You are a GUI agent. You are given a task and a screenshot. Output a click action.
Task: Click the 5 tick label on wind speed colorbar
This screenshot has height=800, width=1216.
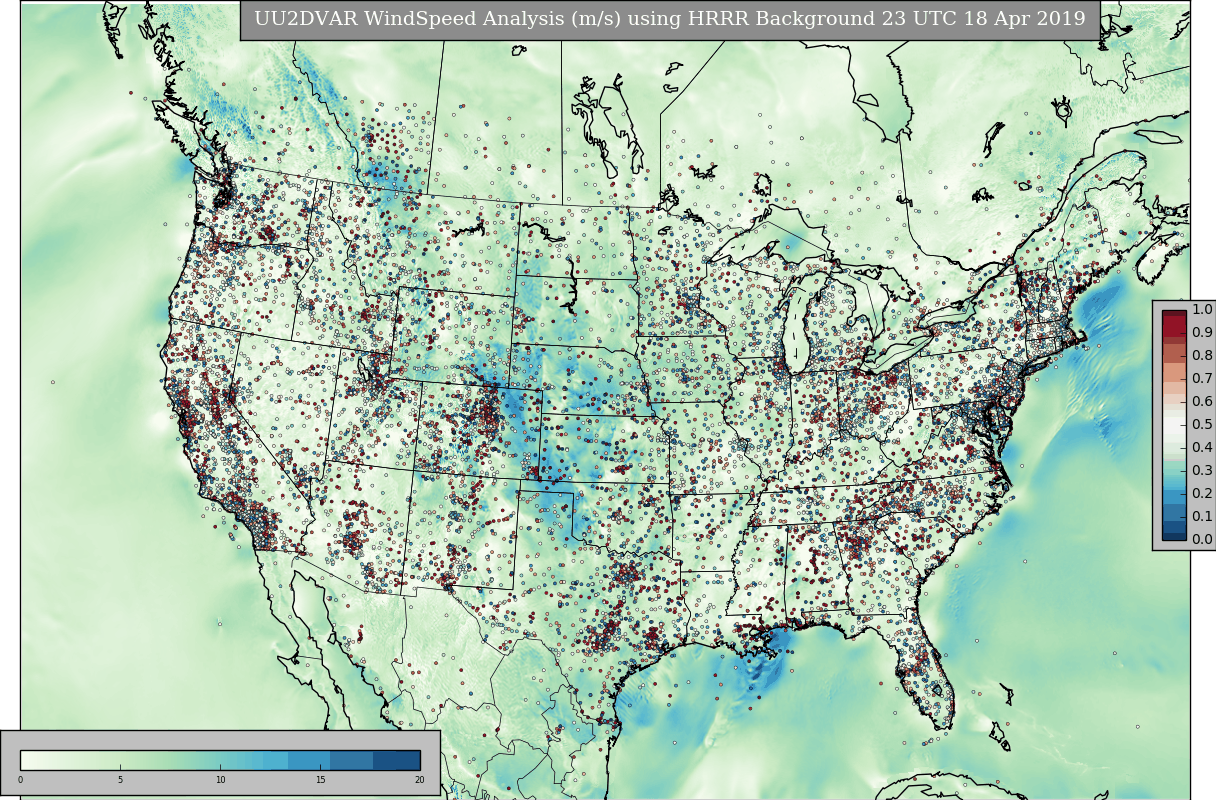[x=120, y=781]
